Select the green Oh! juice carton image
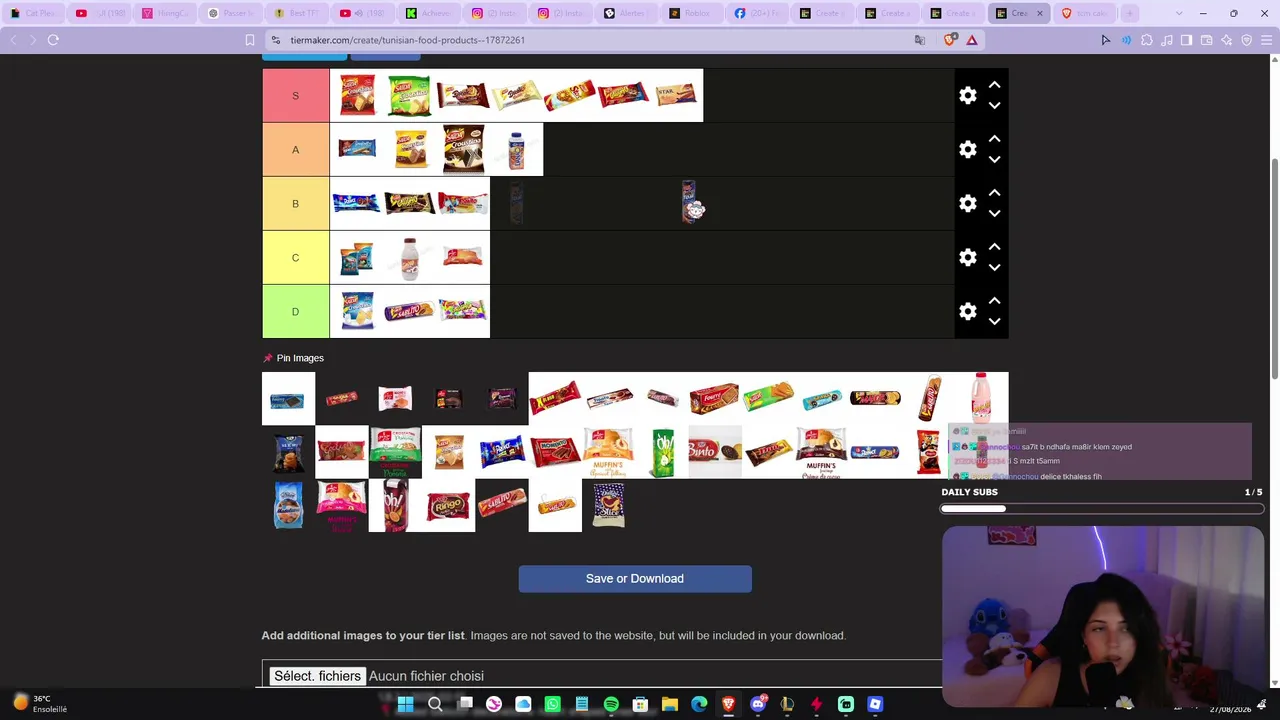This screenshot has height=720, width=1280. pos(662,452)
